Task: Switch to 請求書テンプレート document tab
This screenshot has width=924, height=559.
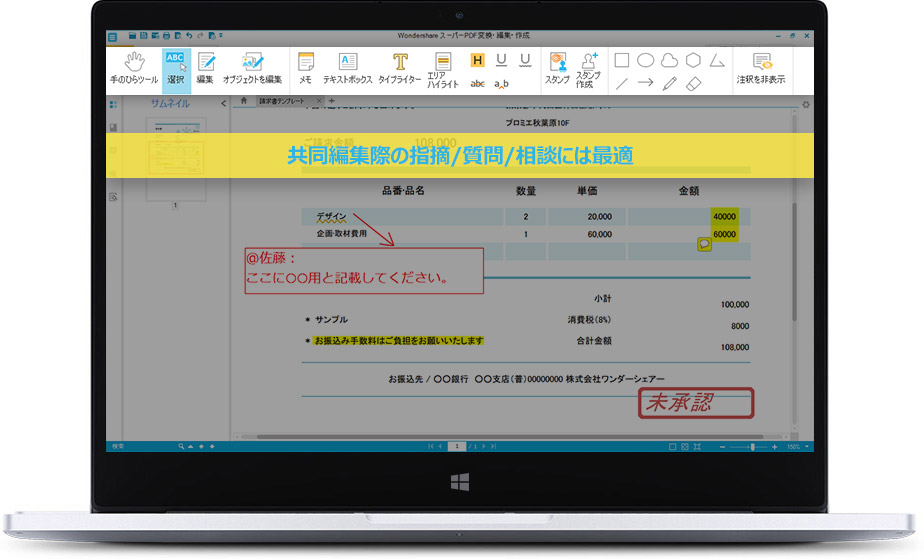Action: (x=282, y=101)
